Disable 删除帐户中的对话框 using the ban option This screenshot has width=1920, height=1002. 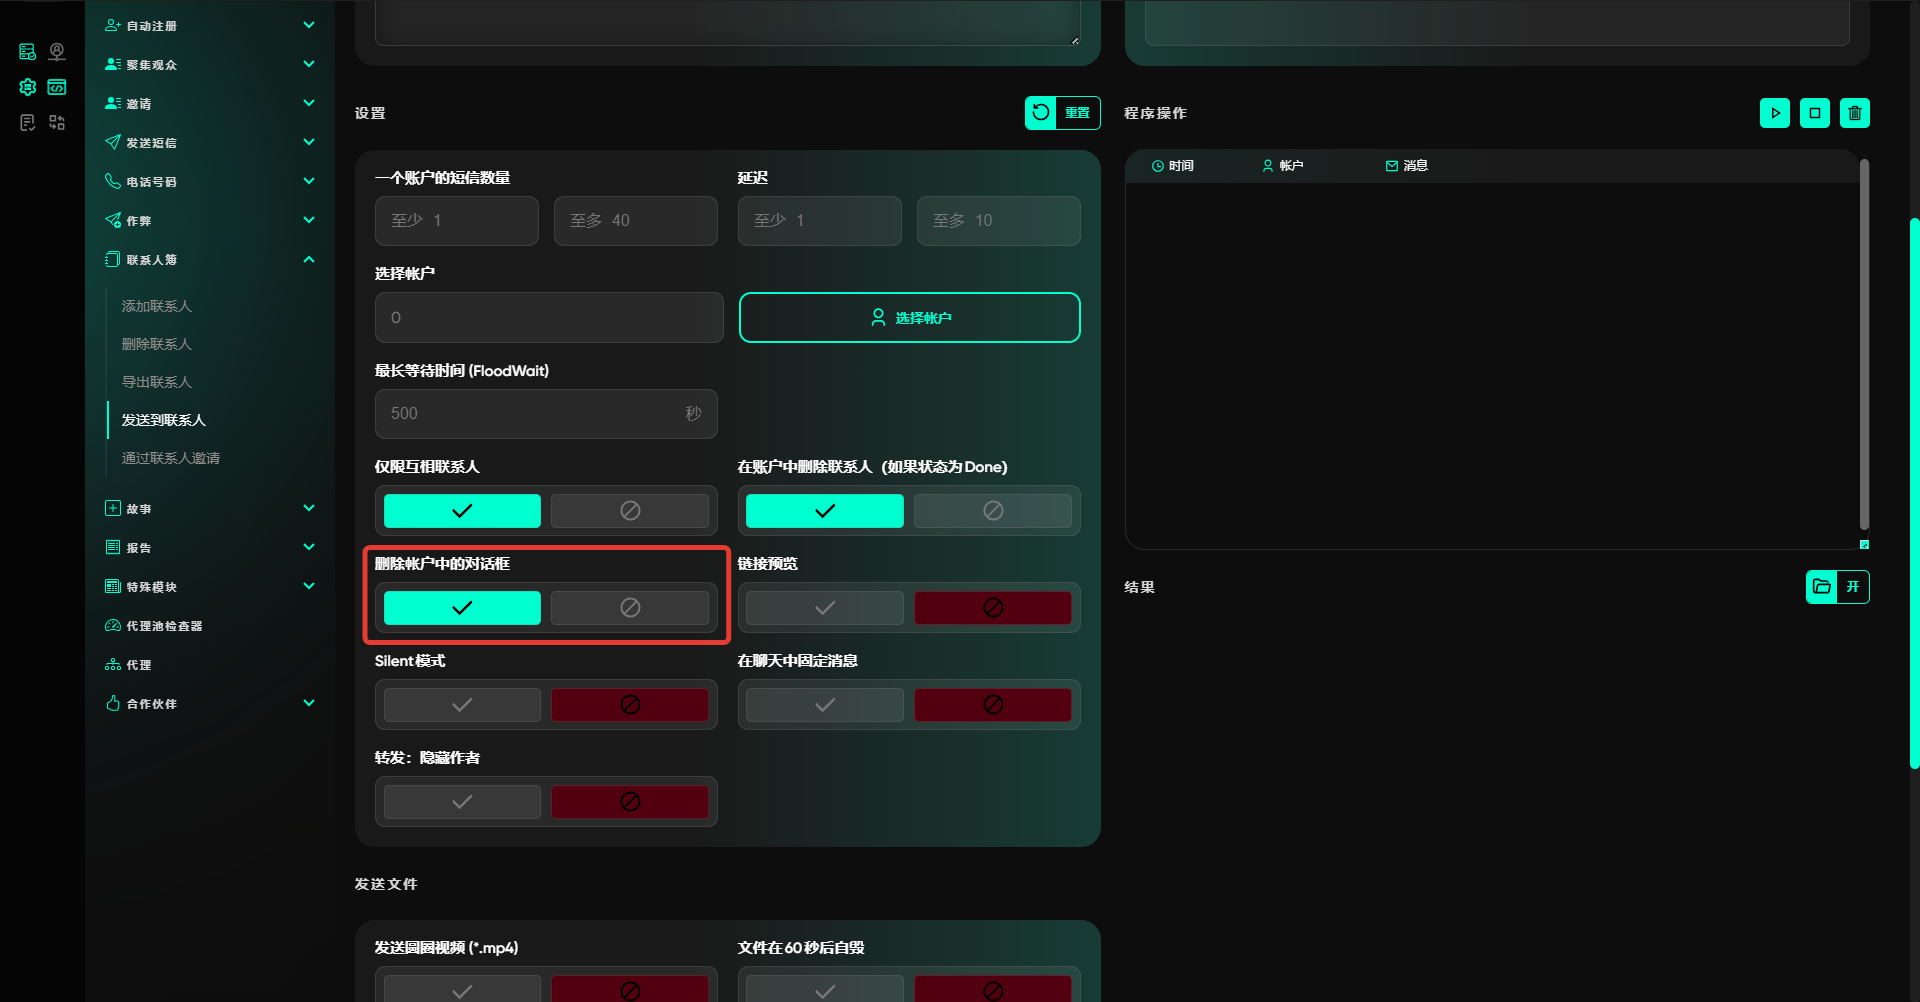point(630,608)
